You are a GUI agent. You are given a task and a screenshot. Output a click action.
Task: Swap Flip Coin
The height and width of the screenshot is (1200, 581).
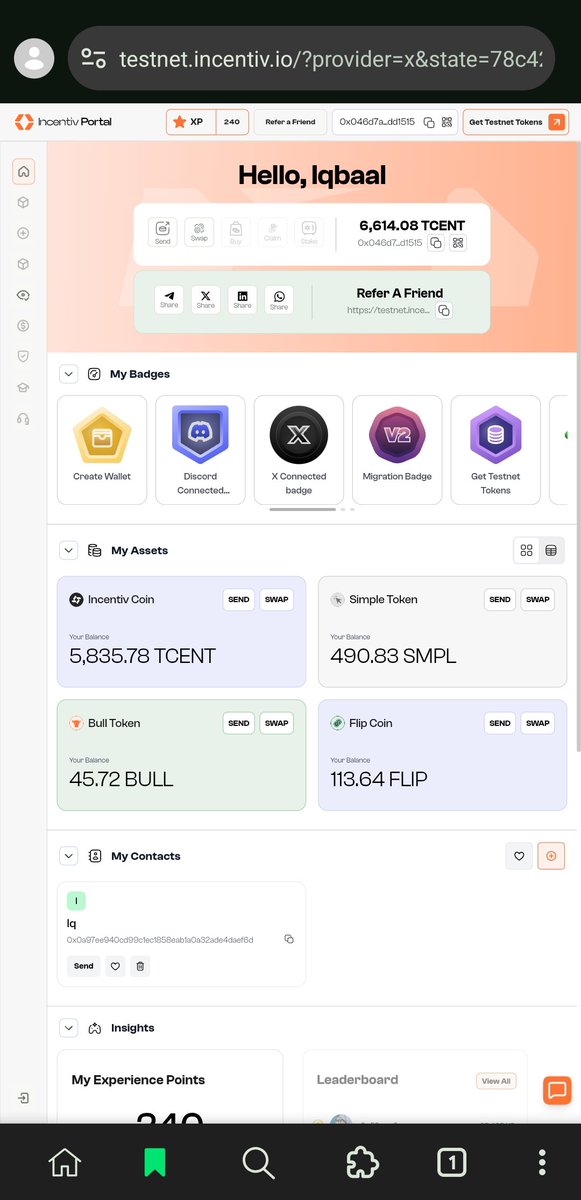pyautogui.click(x=538, y=723)
